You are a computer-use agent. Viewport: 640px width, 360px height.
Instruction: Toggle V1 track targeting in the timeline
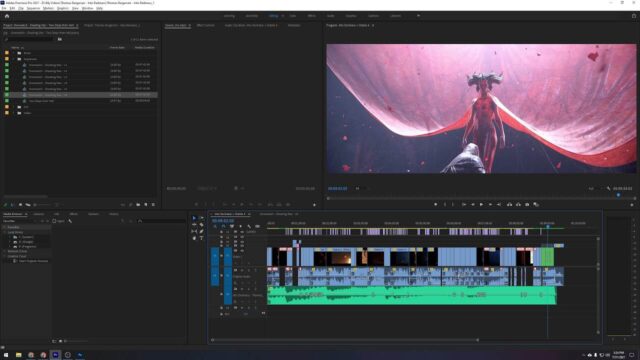point(228,256)
